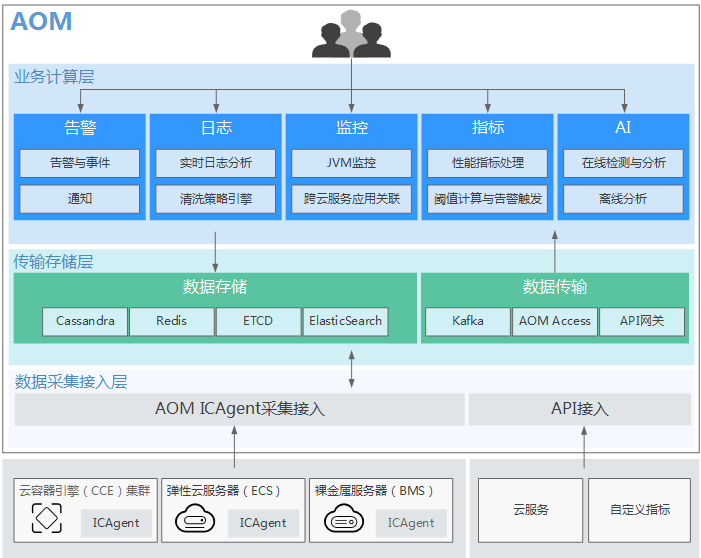The width and height of the screenshot is (701, 558).
Task: Select the Kafka transport box
Action: [x=468, y=321]
